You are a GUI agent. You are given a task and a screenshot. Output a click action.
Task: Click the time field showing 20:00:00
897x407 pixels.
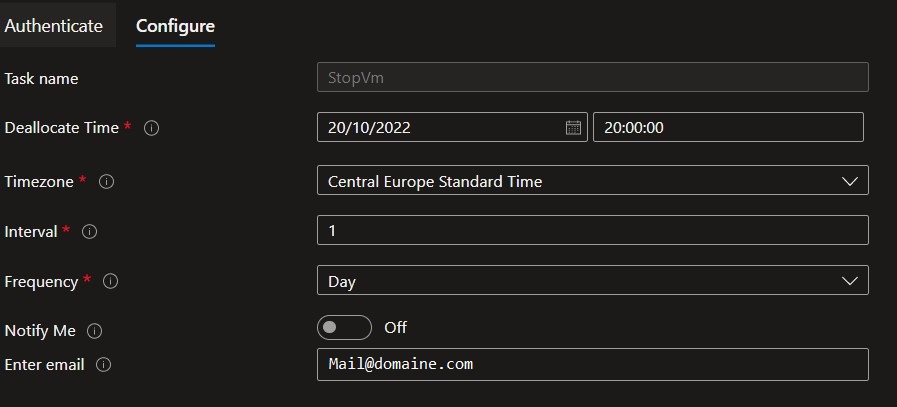point(727,127)
